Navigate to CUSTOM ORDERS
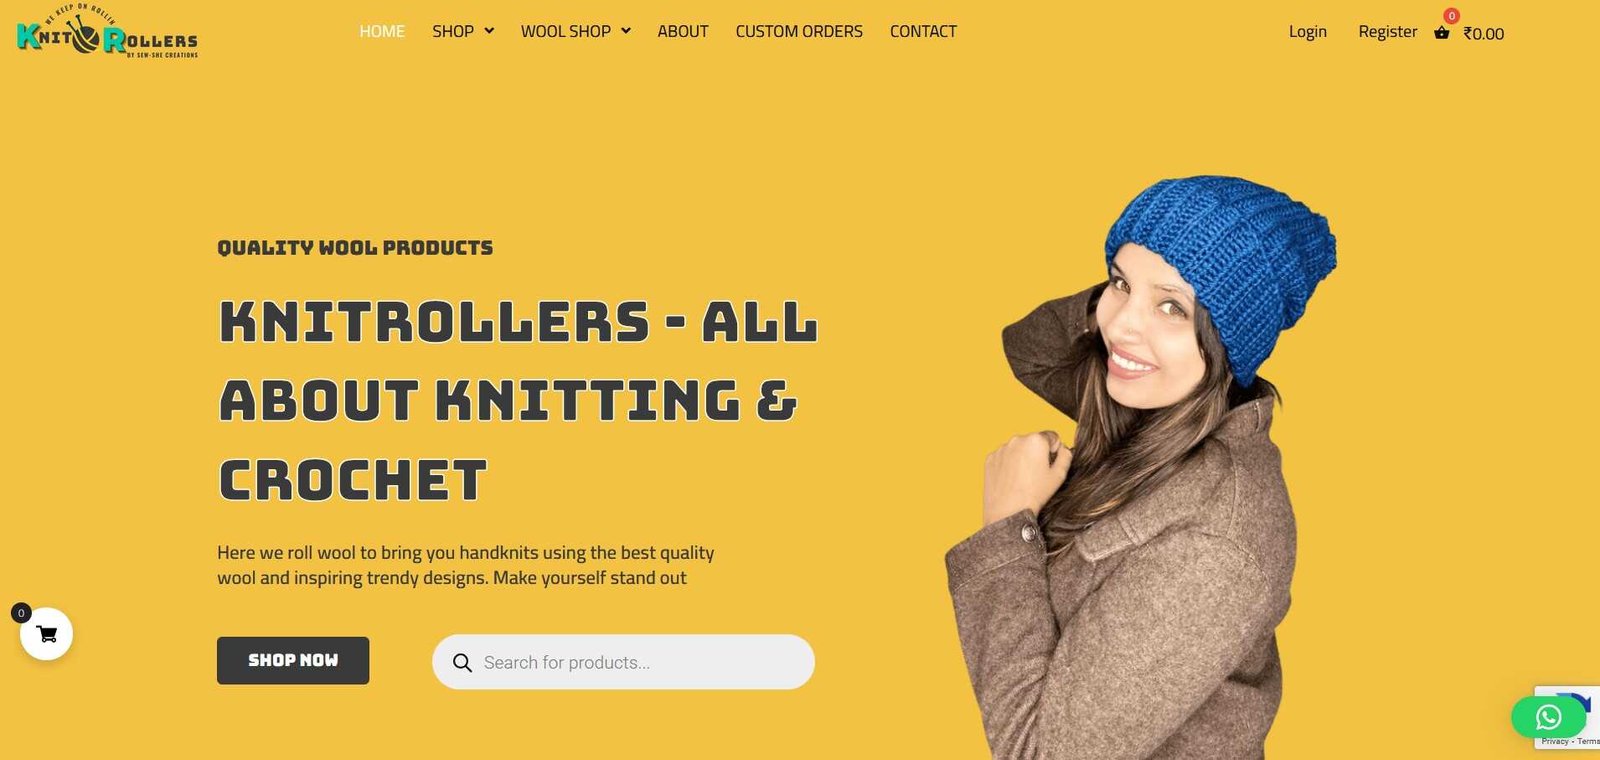This screenshot has width=1600, height=760. 799,31
